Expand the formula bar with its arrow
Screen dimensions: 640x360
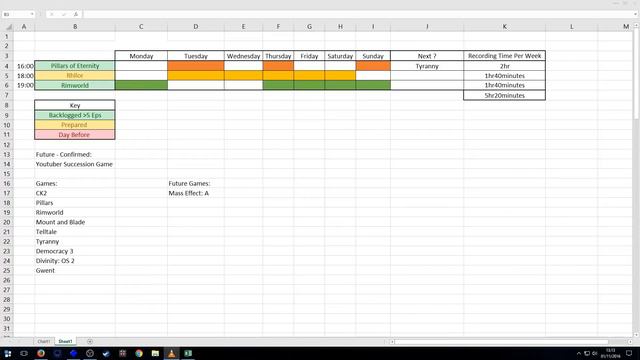click(635, 14)
